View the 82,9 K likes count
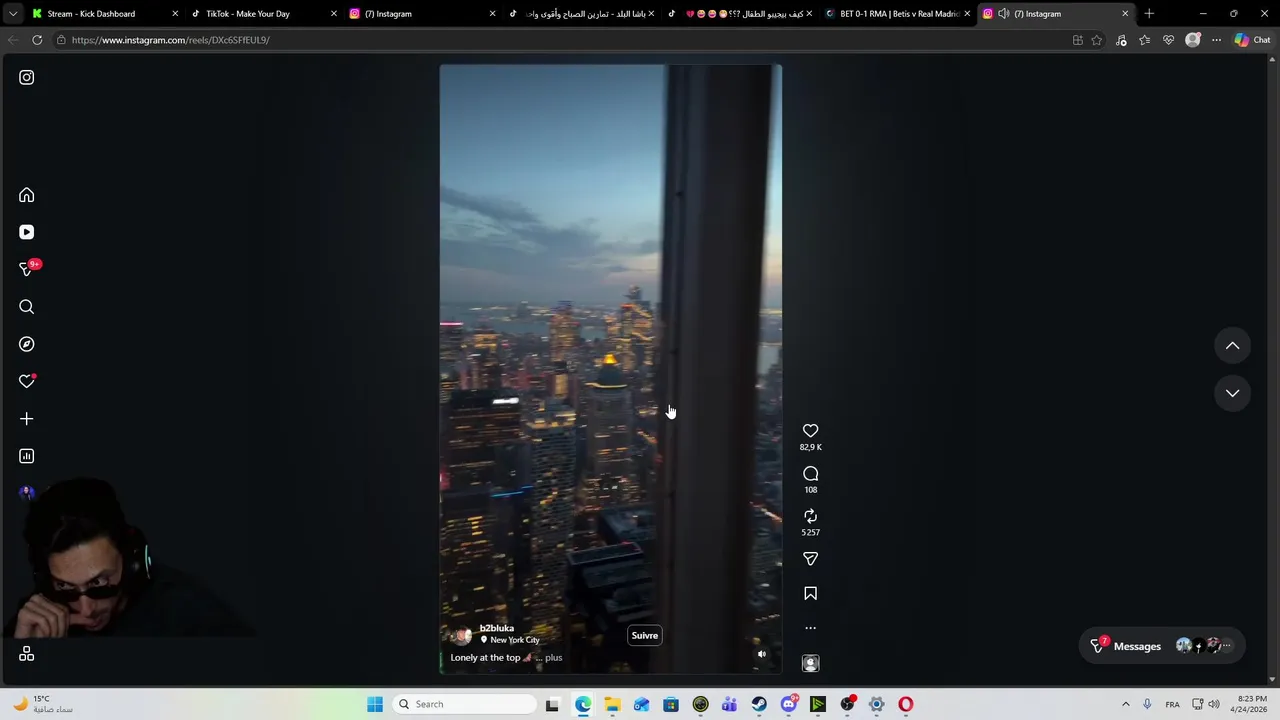The height and width of the screenshot is (720, 1280). 811,447
